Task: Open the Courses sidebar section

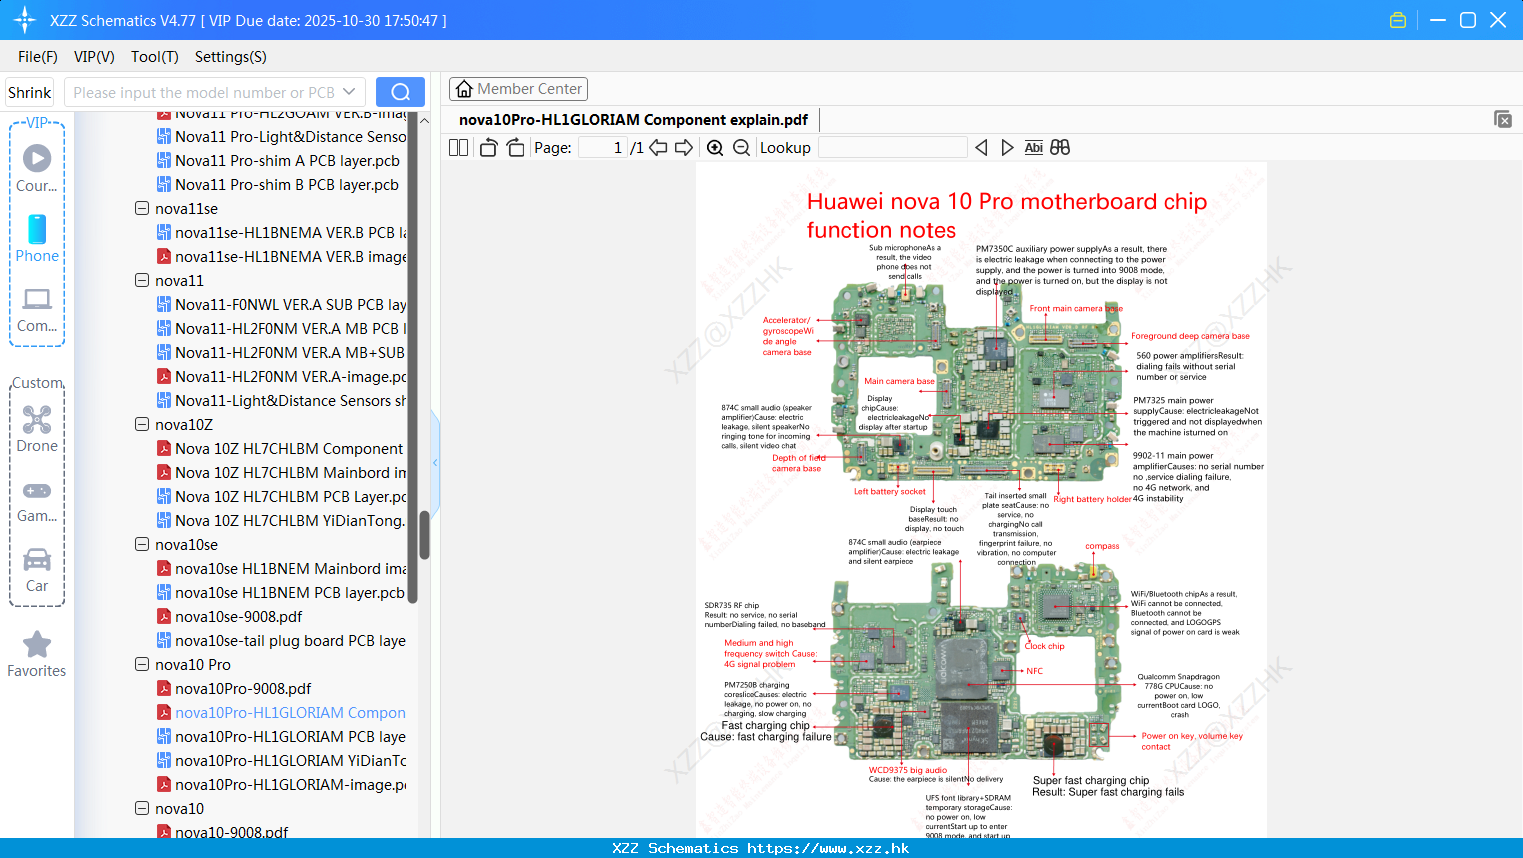Action: (37, 168)
